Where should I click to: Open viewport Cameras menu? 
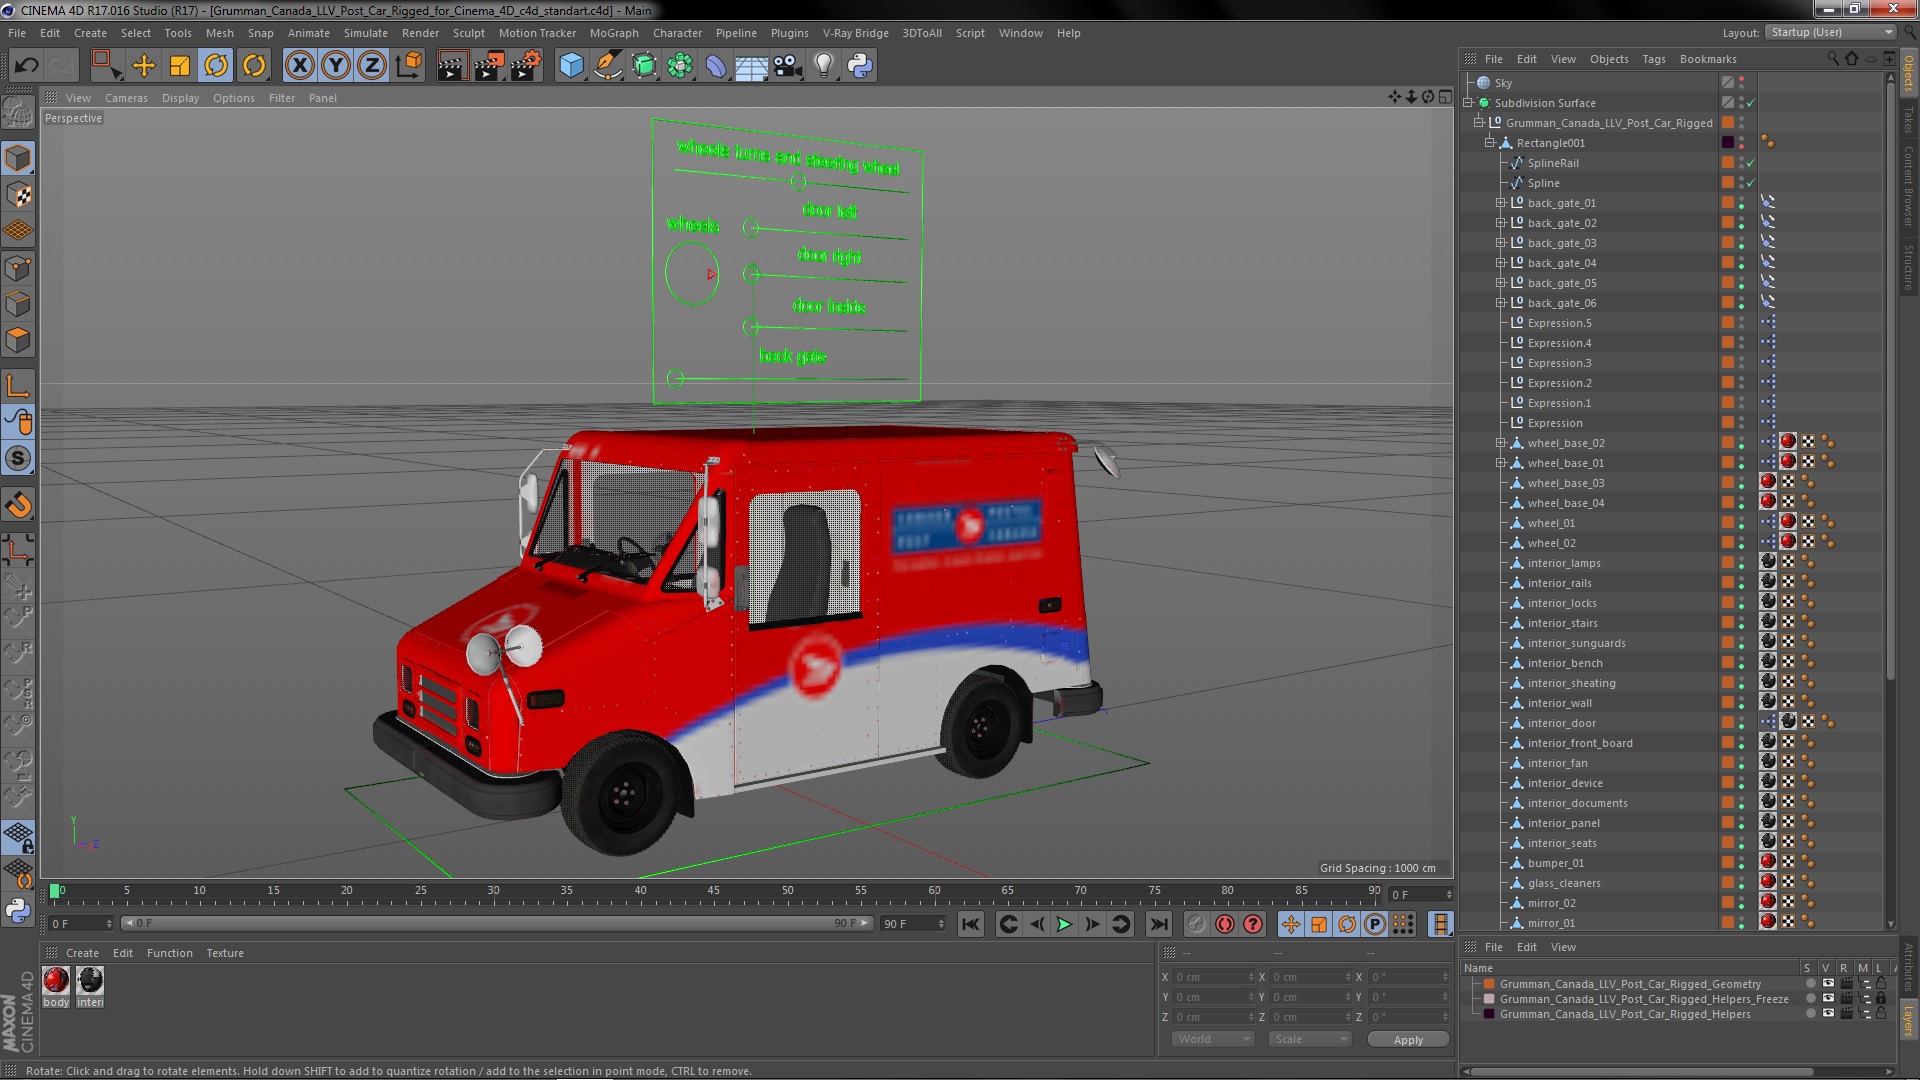pos(126,98)
